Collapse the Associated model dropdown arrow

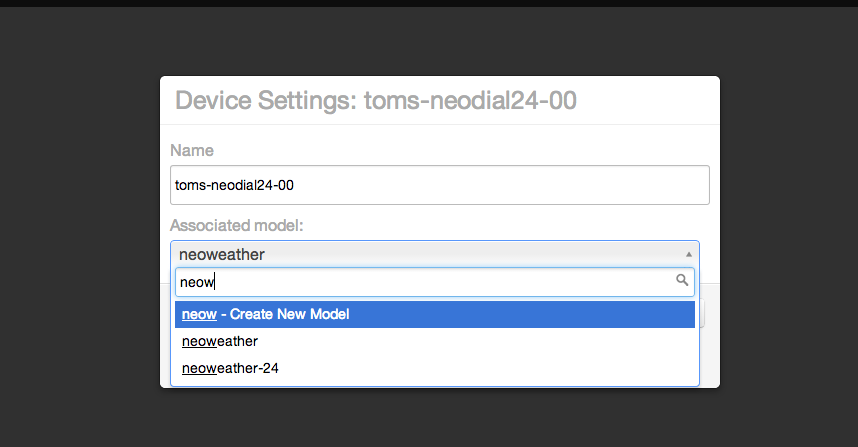tap(688, 254)
